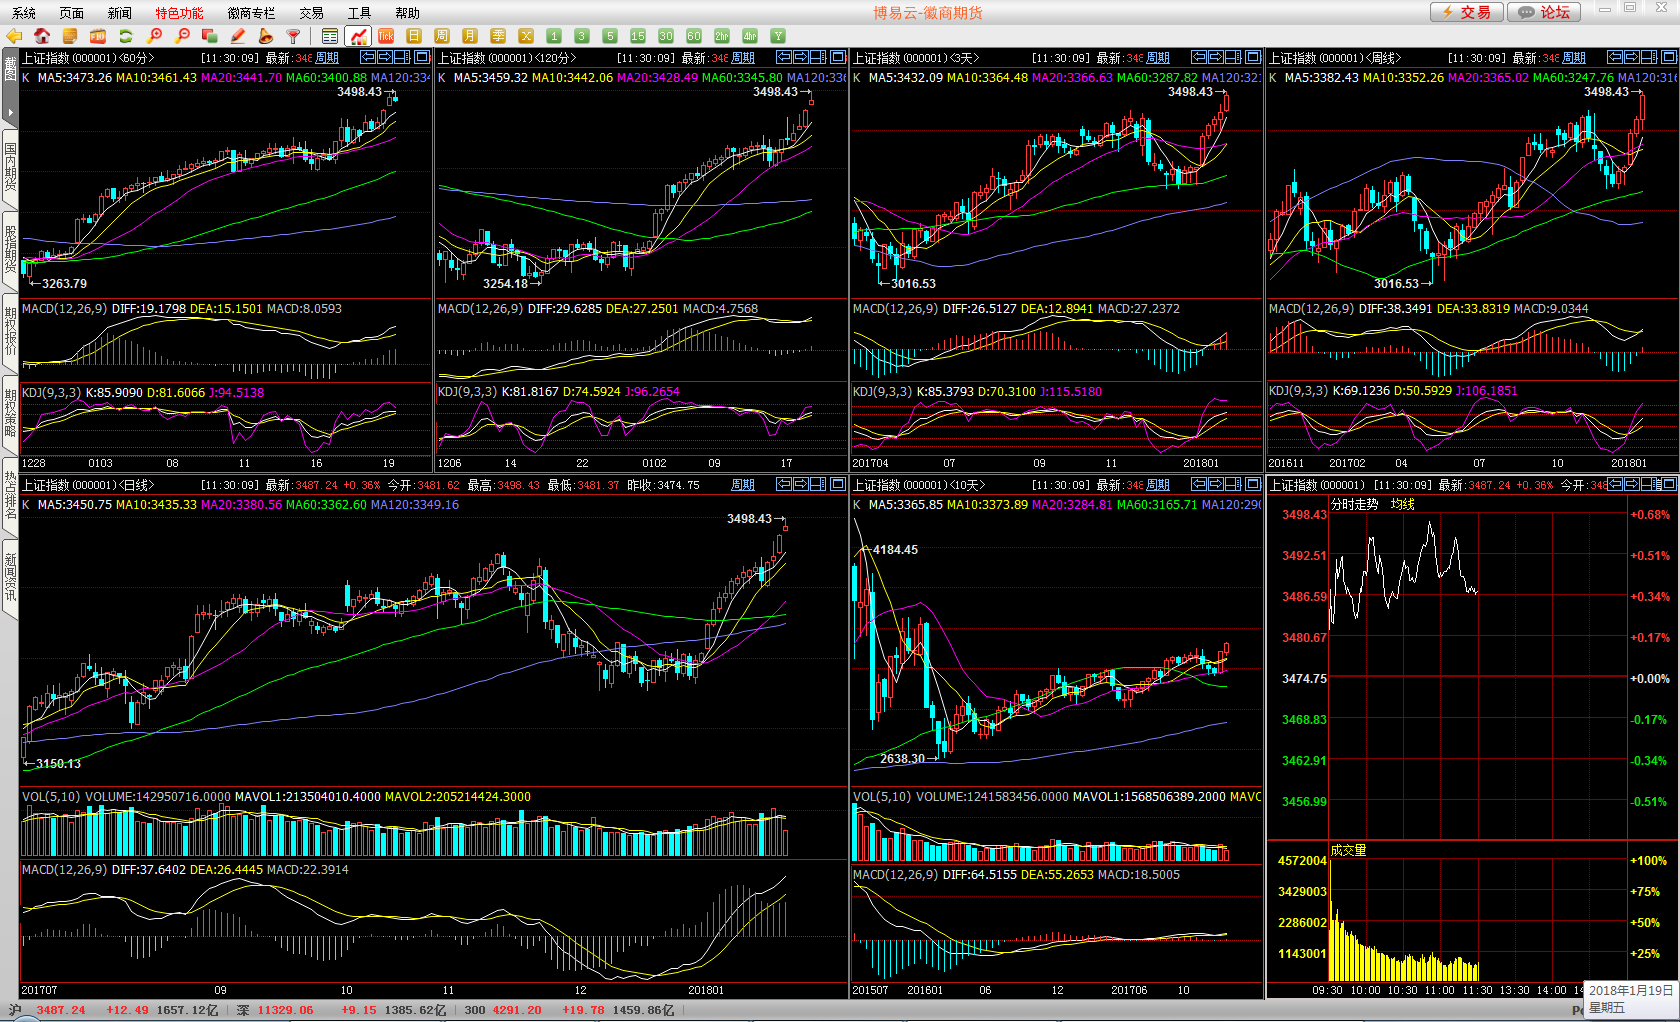Maximize the 60分 chart pane
The height and width of the screenshot is (1022, 1680).
click(x=422, y=57)
